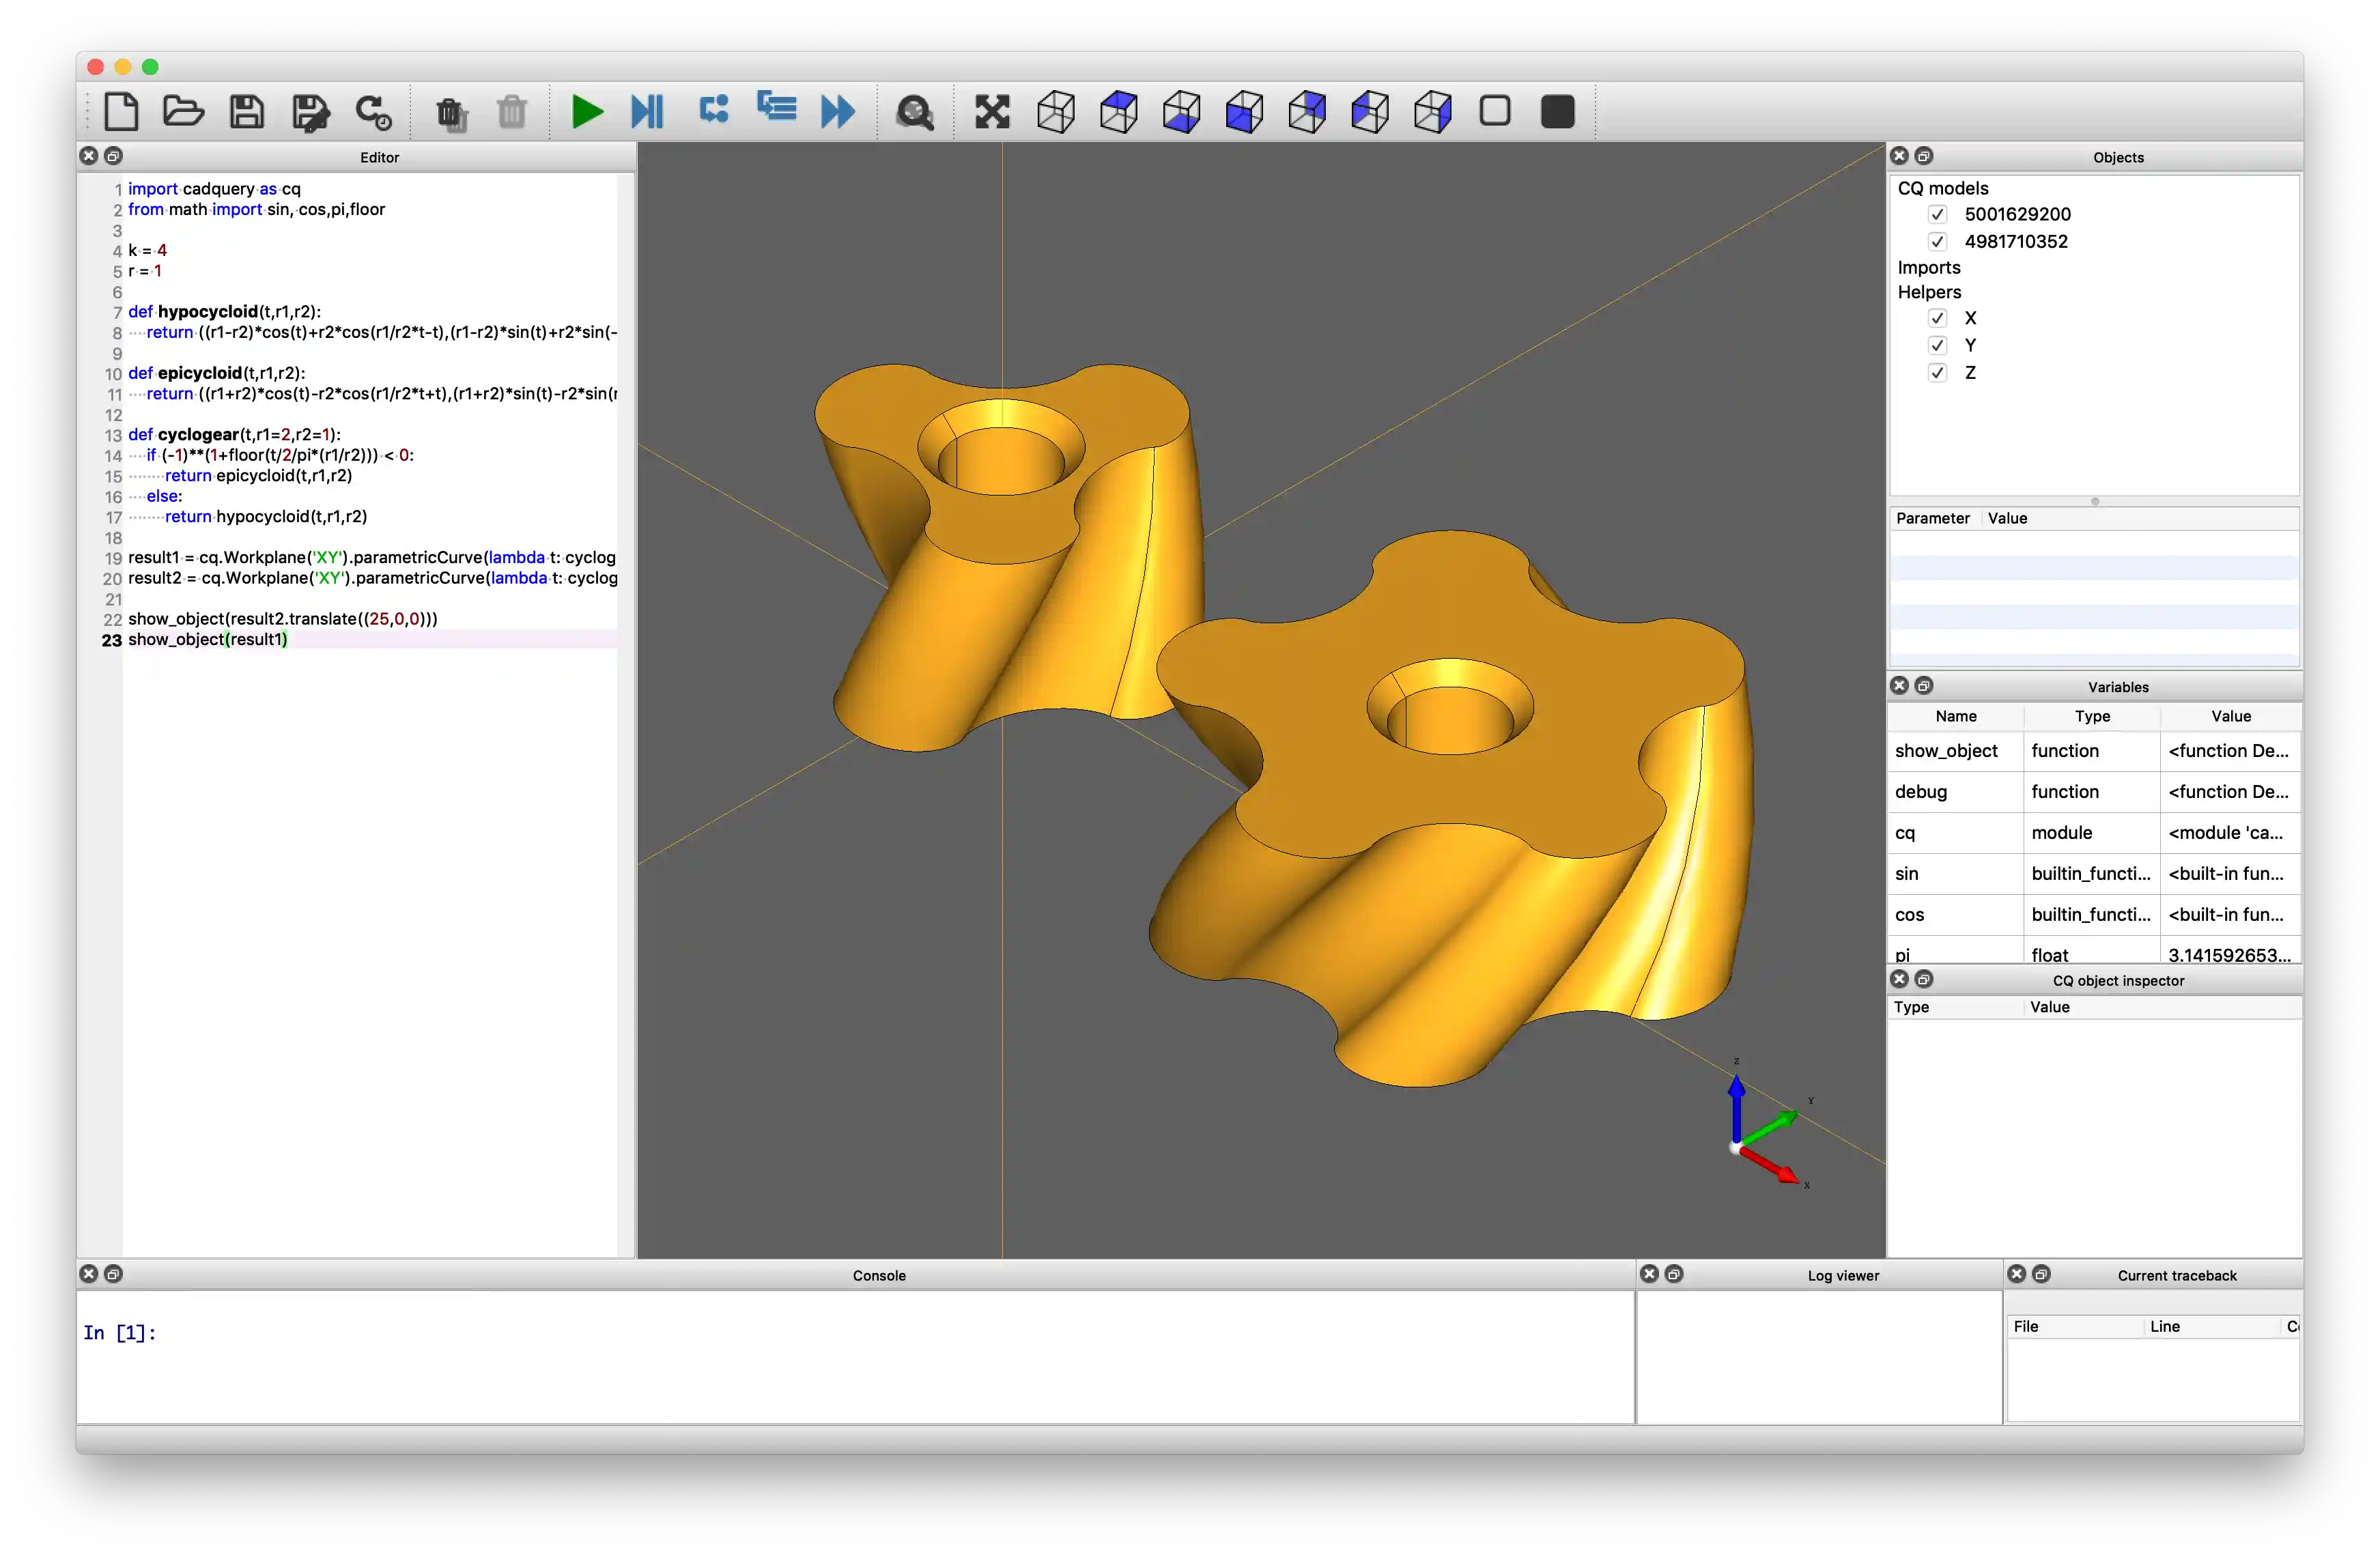Switch viewport to isometric view cube icon
The width and height of the screenshot is (2380, 1555).
[1055, 112]
